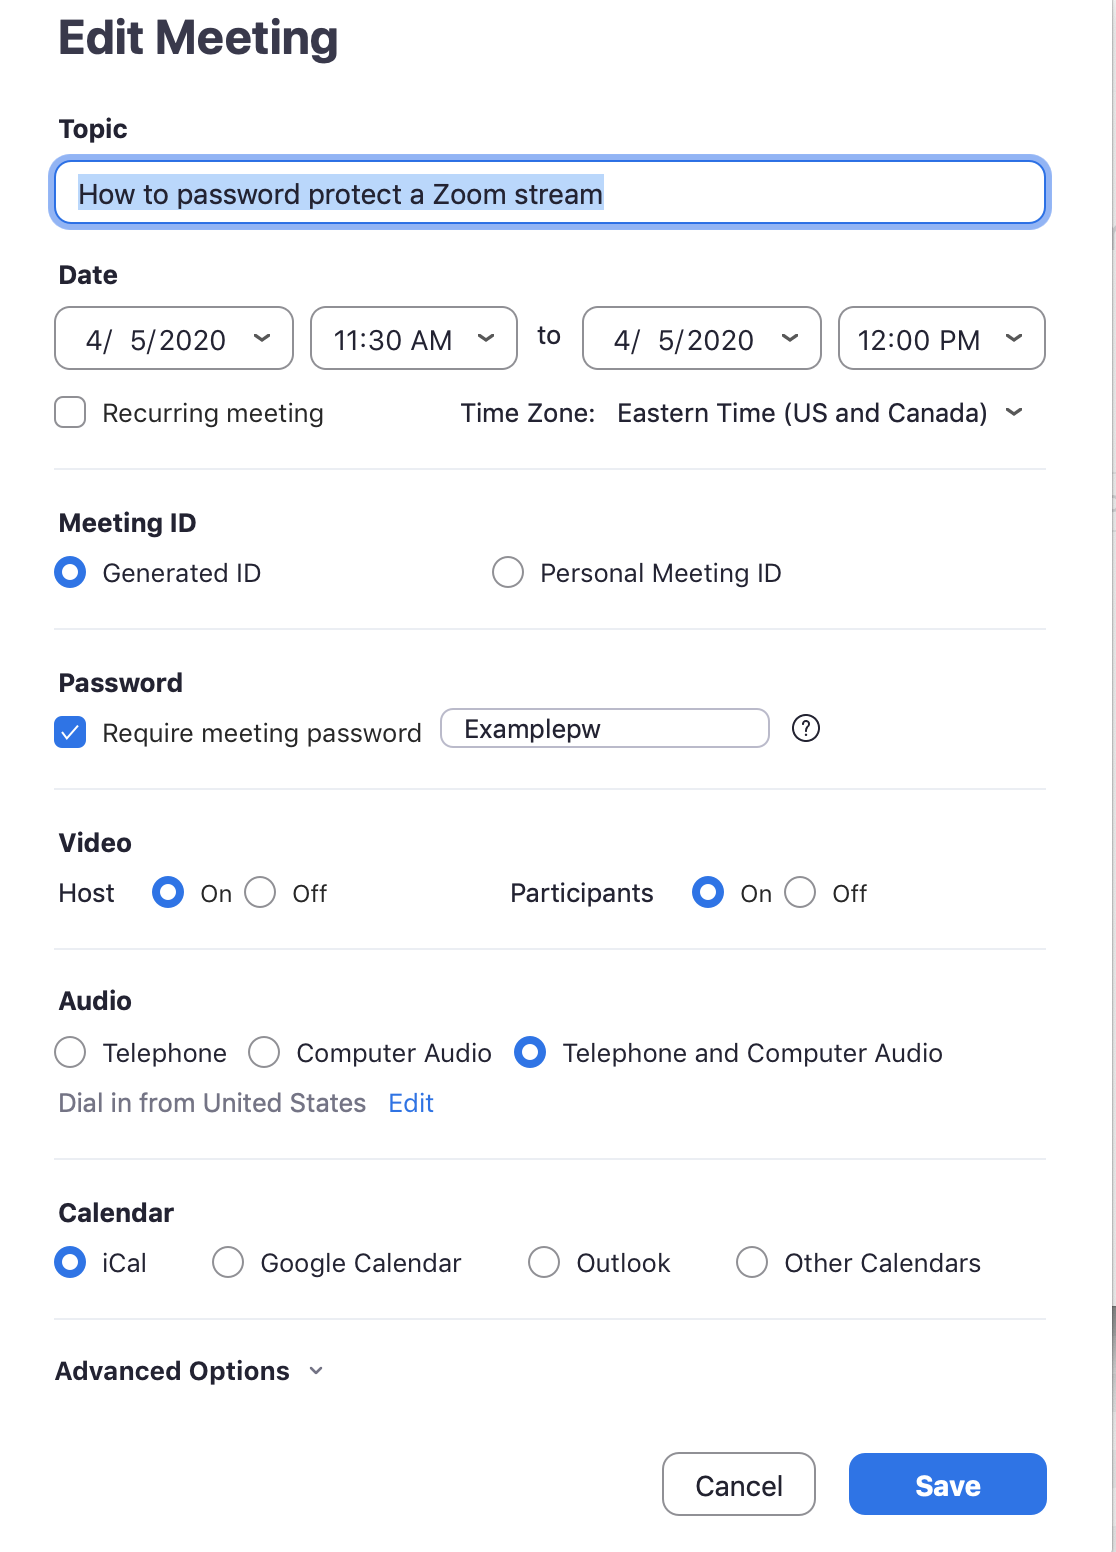
Task: Click the password help question mark icon
Action: pyautogui.click(x=805, y=729)
